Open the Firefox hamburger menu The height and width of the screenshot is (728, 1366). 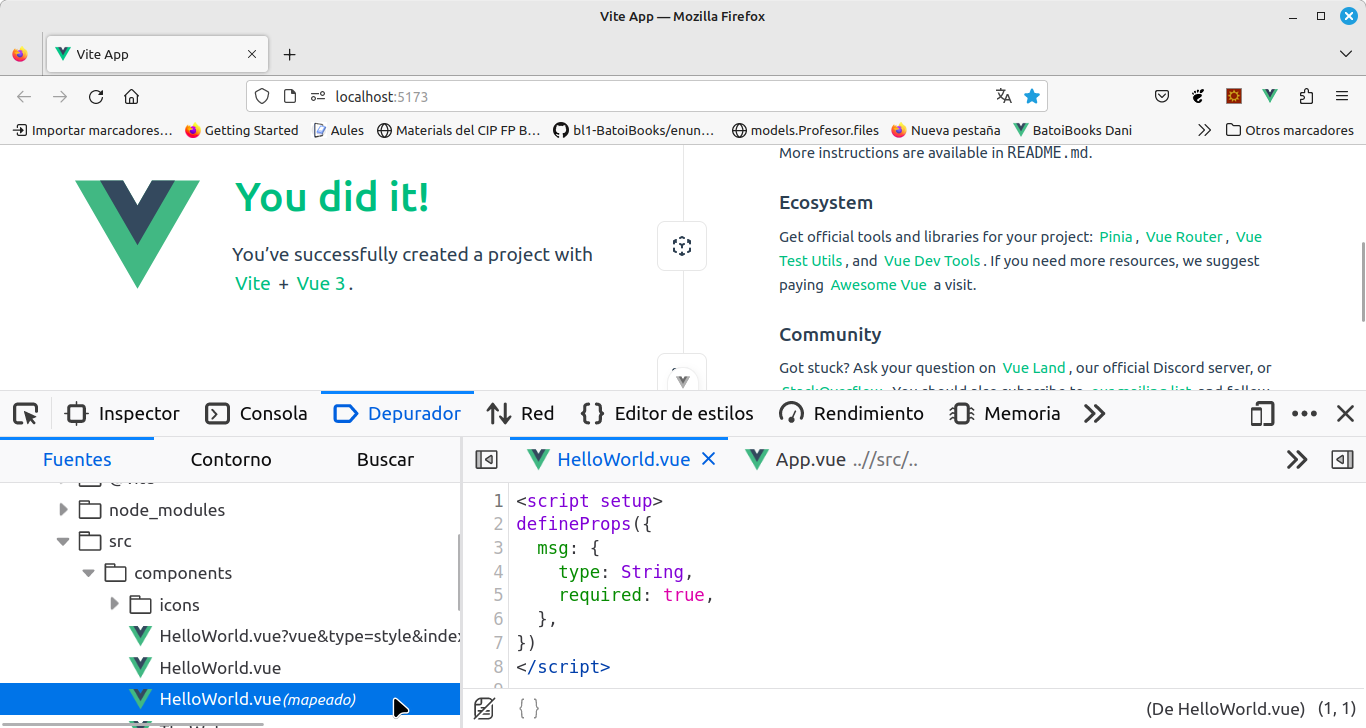[x=1342, y=97]
